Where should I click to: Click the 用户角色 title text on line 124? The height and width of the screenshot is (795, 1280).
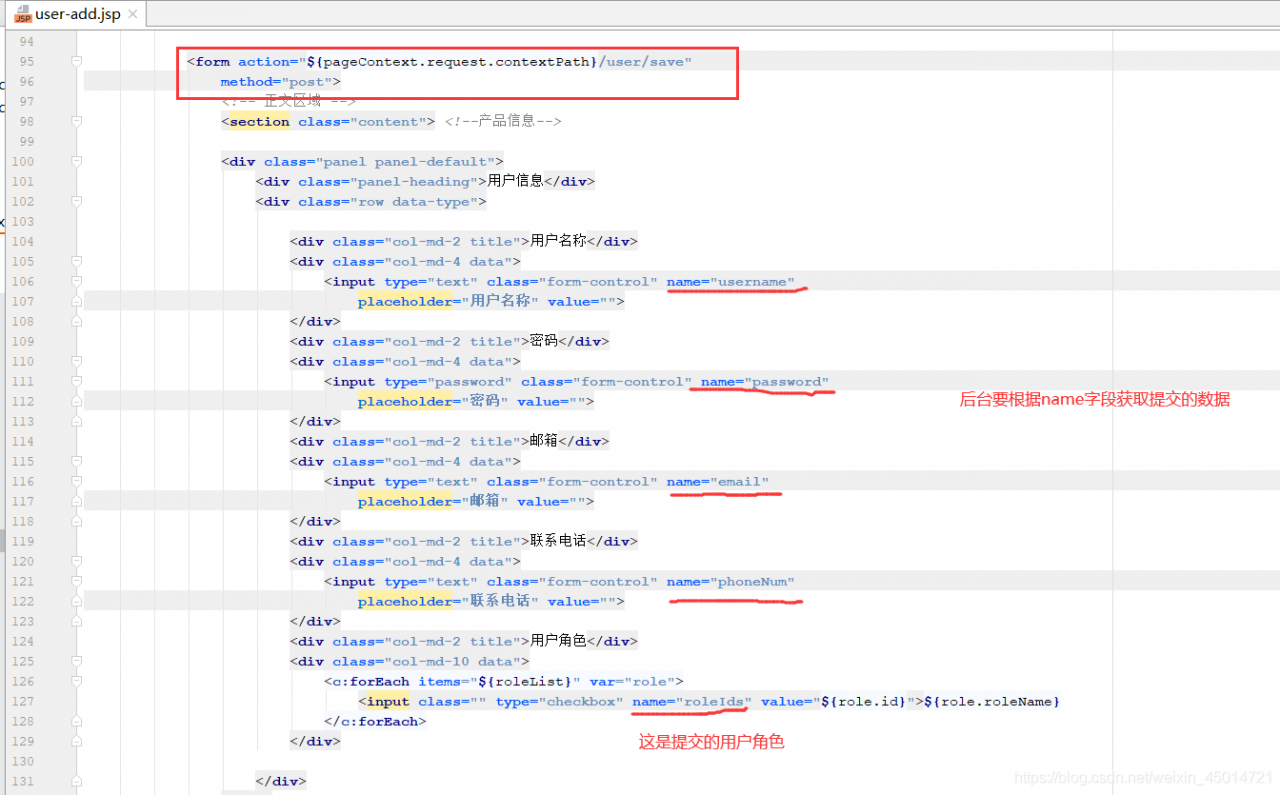(558, 641)
